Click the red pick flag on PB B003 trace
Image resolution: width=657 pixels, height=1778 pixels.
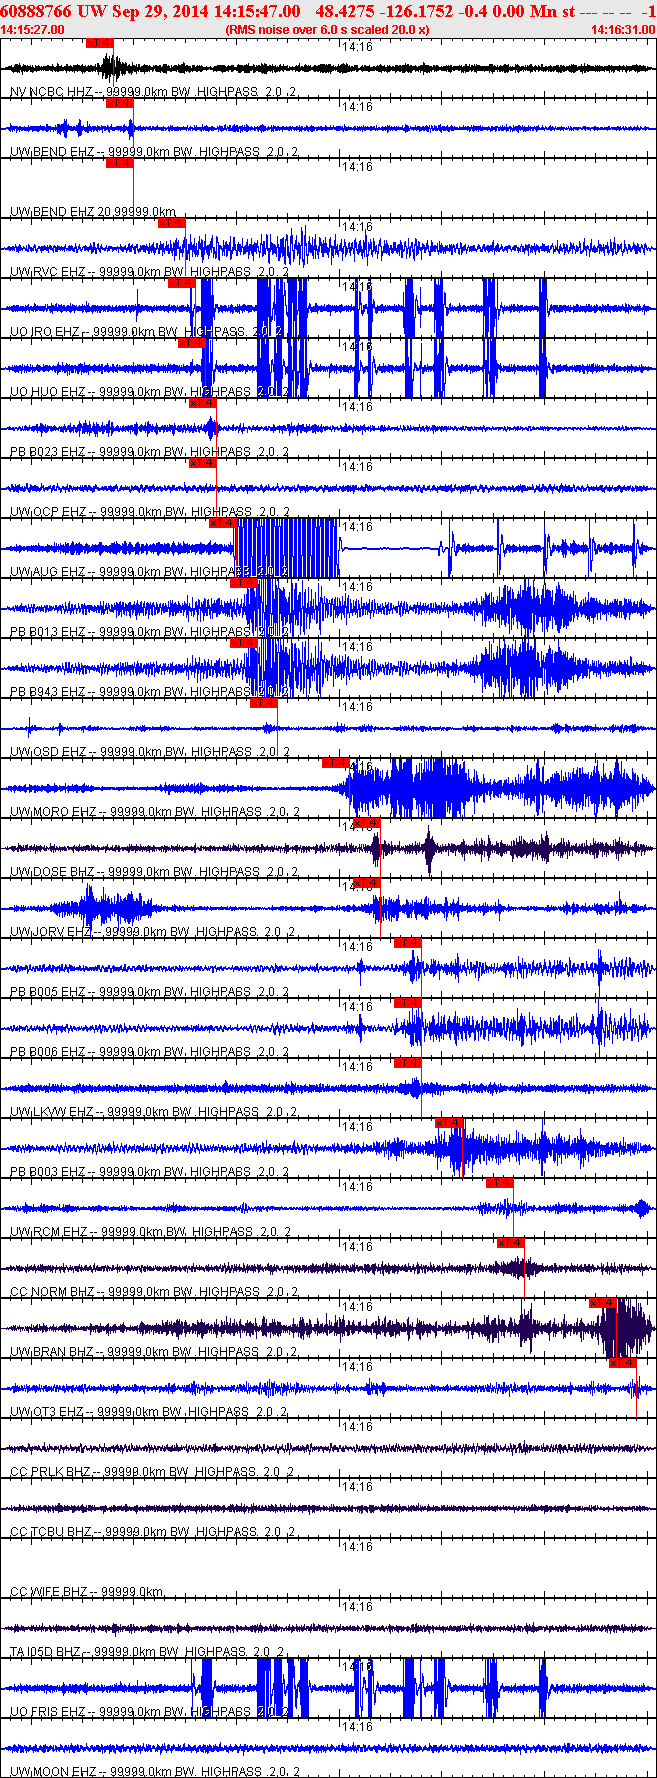pos(449,1123)
